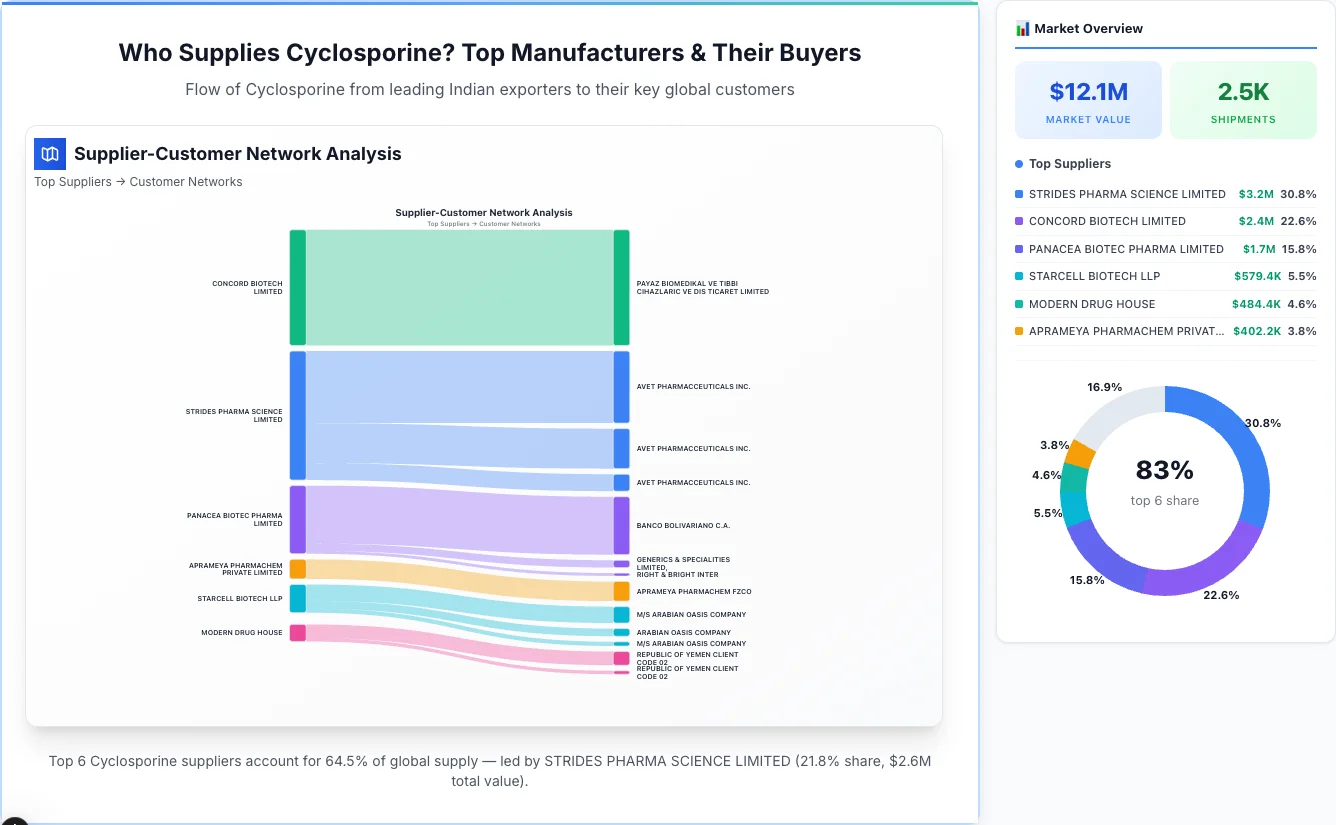Click the $12.1M Market Value card
Screen dimensions: 1336x825
point(1088,99)
